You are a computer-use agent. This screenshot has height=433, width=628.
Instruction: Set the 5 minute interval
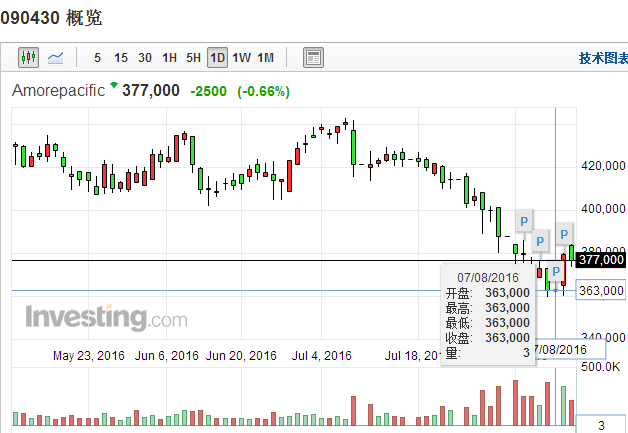coord(97,58)
